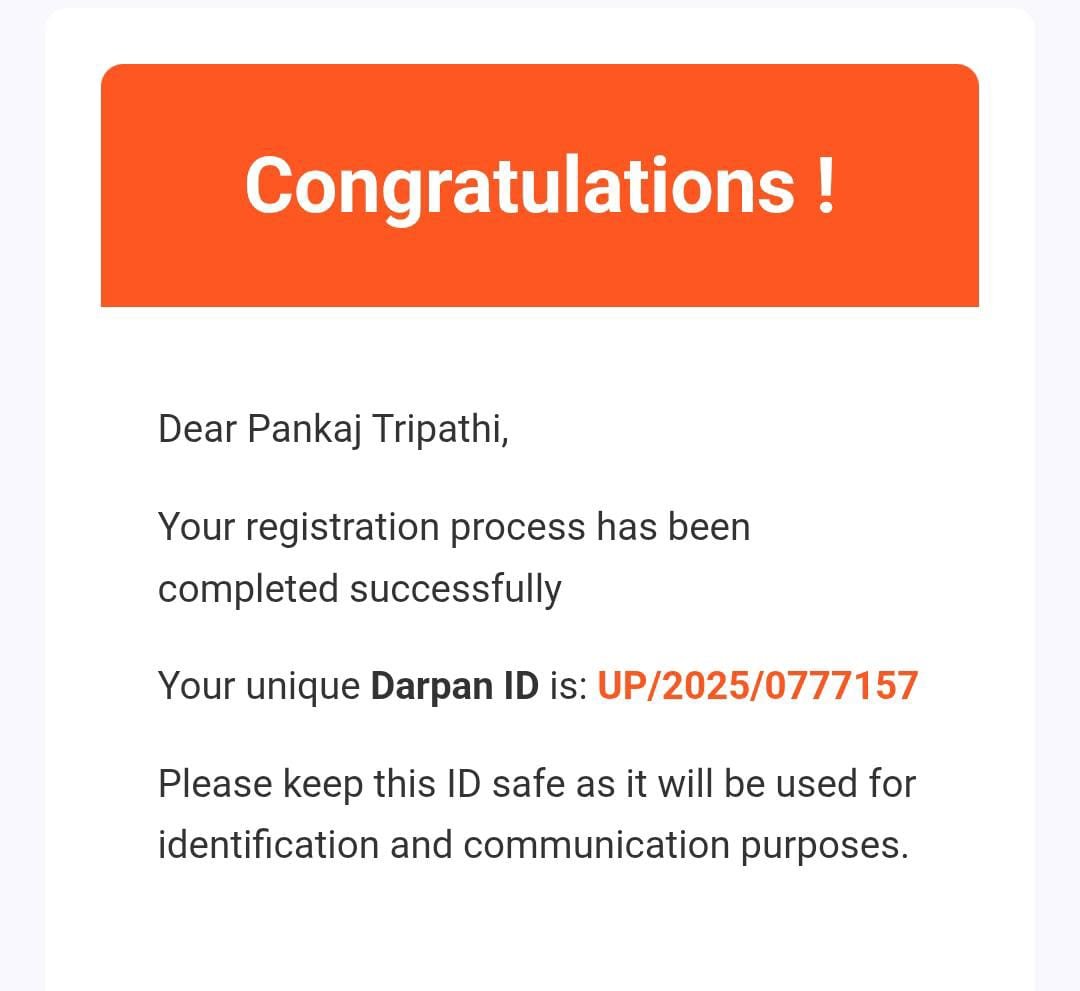This screenshot has width=1080, height=991.
Task: Click the Darpan ID number UP/2025/0777157
Action: [757, 686]
